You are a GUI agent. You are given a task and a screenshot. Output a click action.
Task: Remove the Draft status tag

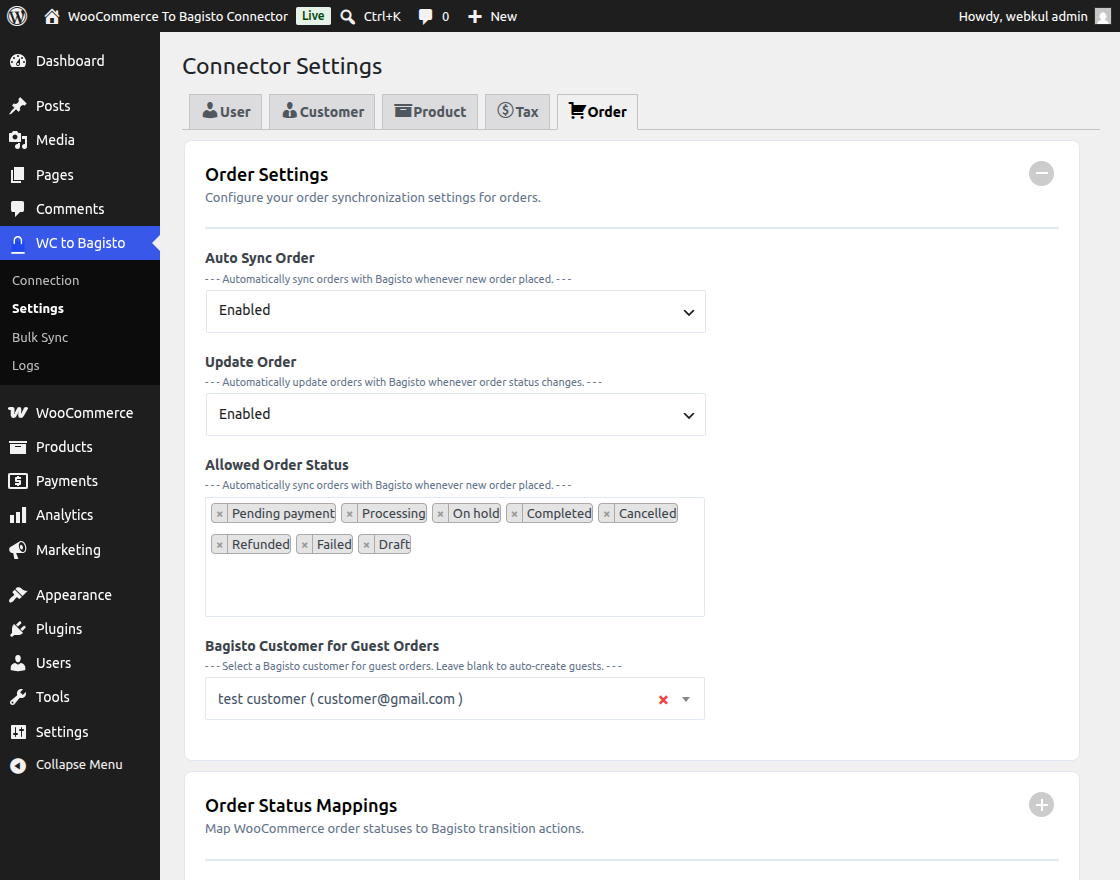366,545
